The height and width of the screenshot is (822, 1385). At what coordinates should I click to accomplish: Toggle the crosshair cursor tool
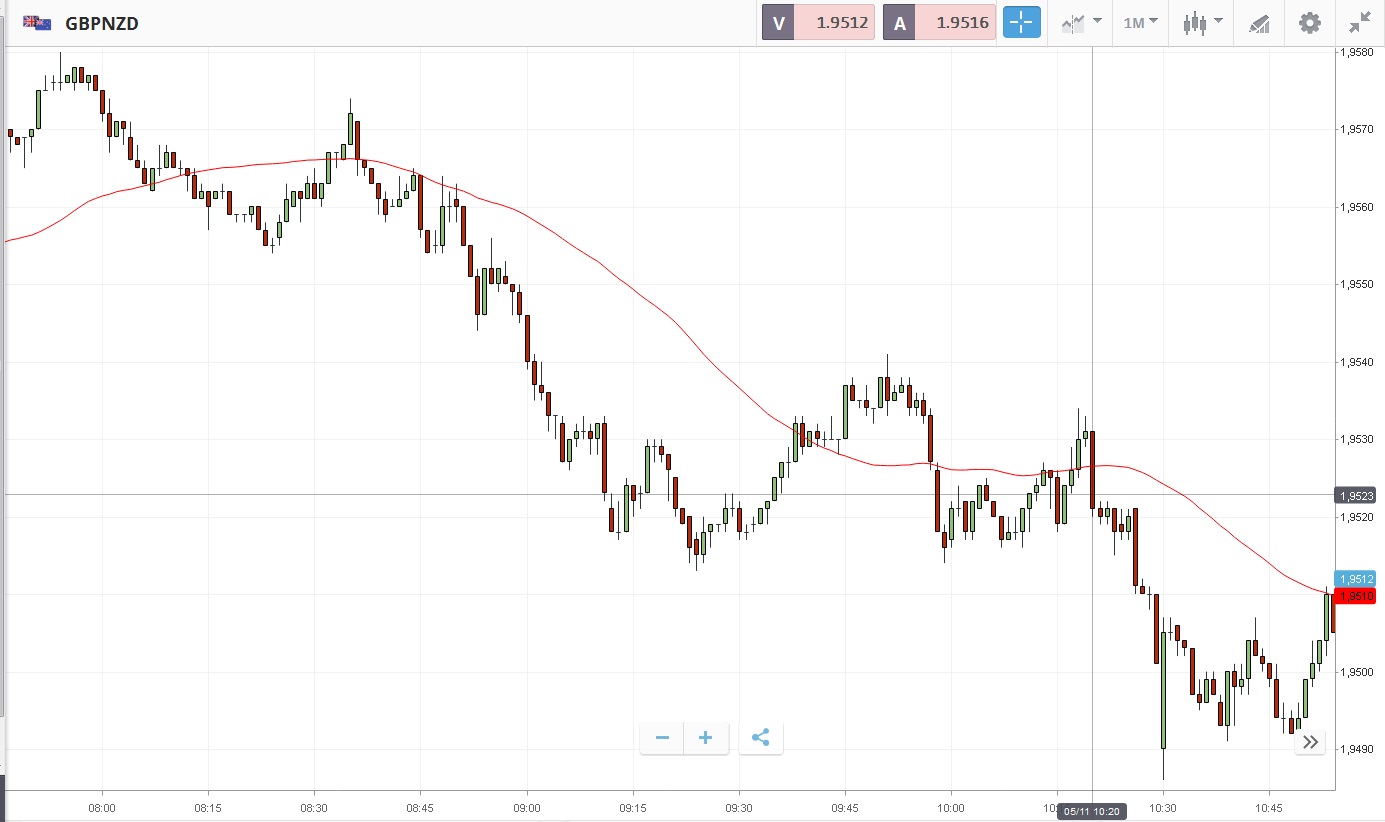click(x=1021, y=22)
